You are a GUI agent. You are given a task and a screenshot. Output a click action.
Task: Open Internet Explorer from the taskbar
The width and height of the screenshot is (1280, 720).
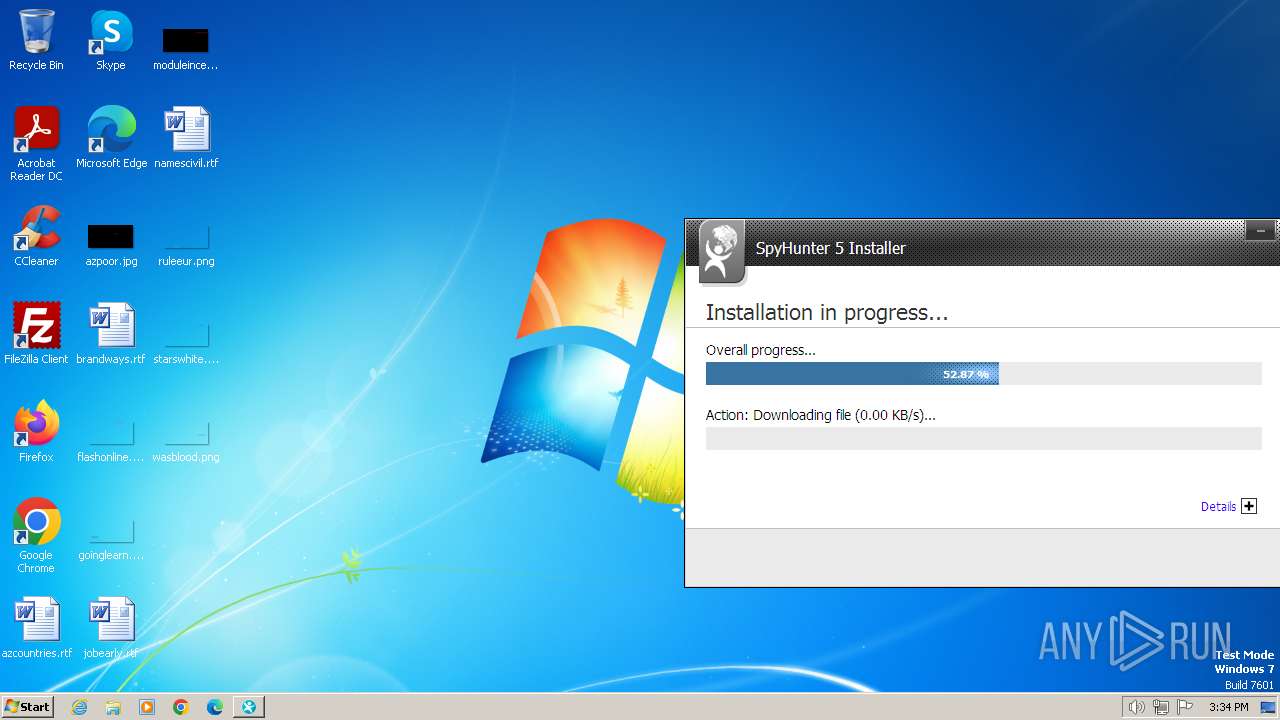pos(79,707)
